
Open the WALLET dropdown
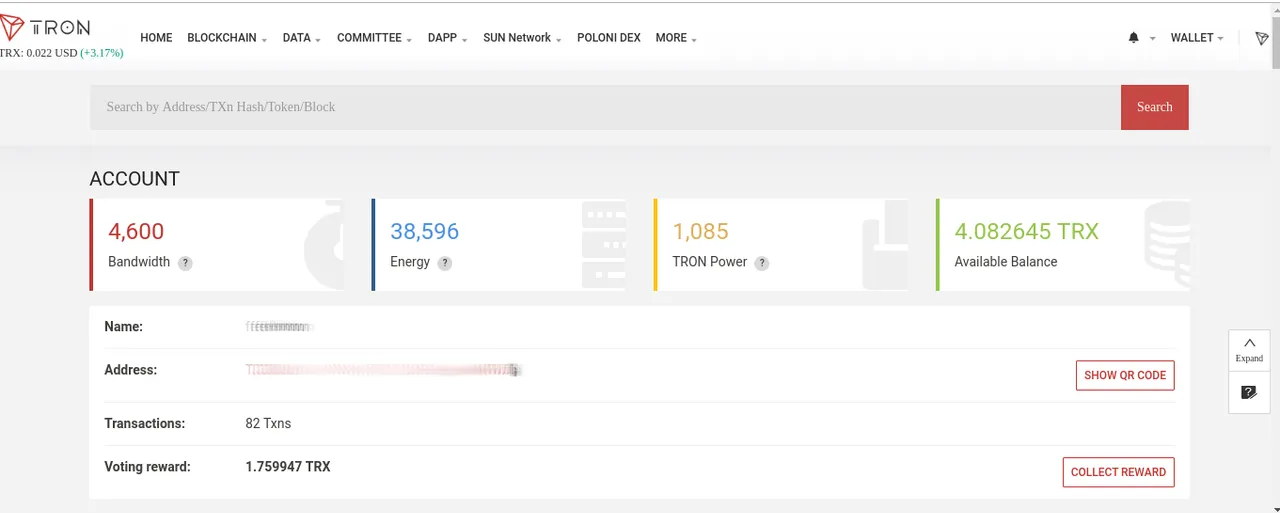tap(1197, 38)
